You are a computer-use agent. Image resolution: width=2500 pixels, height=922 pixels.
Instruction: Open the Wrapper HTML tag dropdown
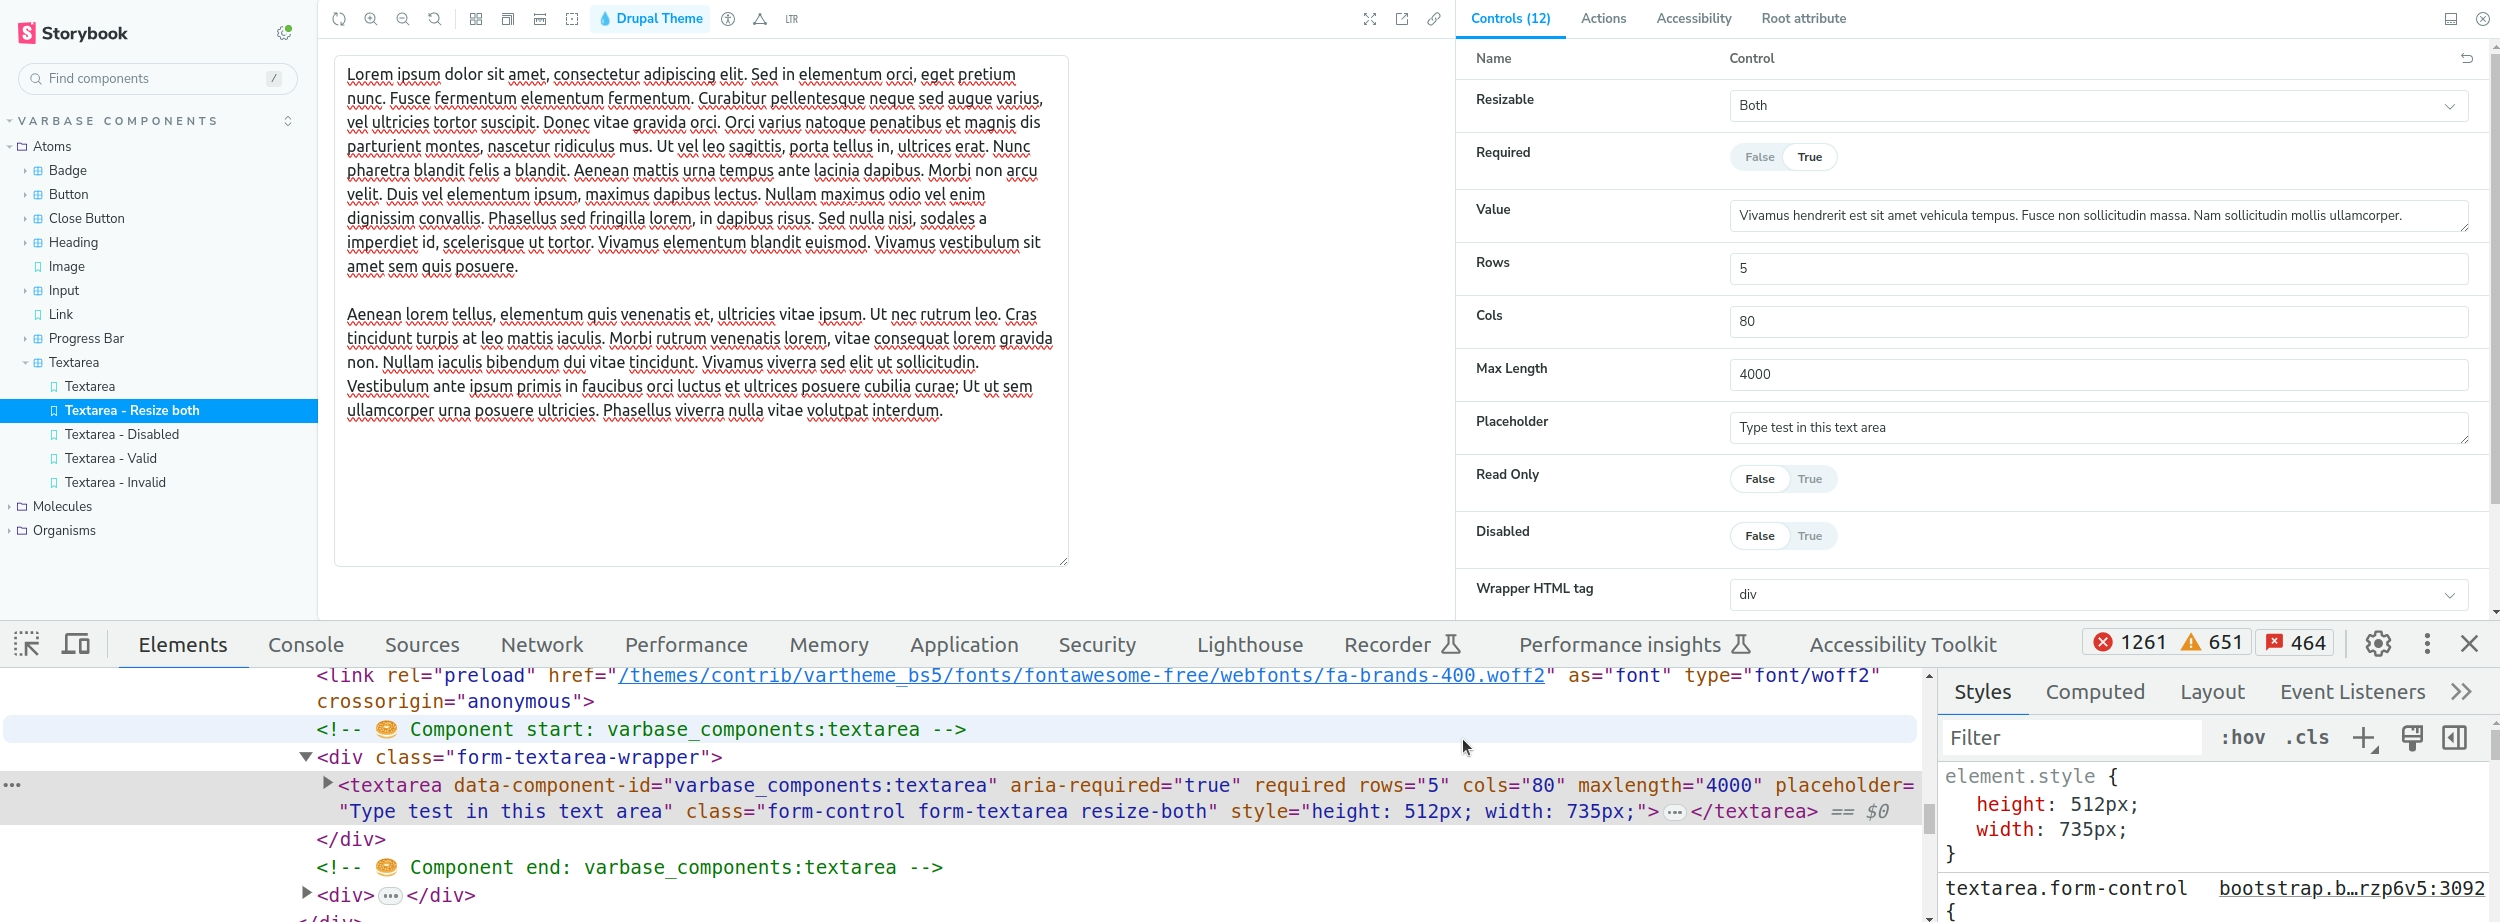(2098, 595)
